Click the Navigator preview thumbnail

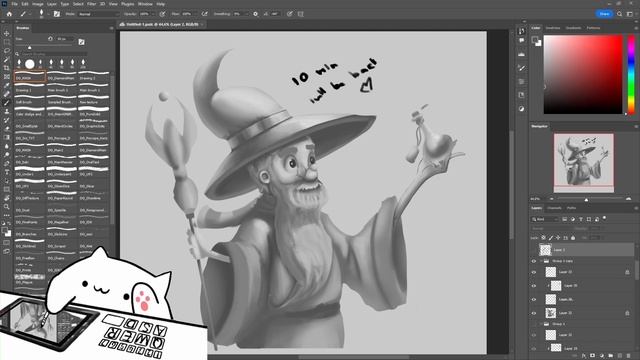click(x=584, y=162)
